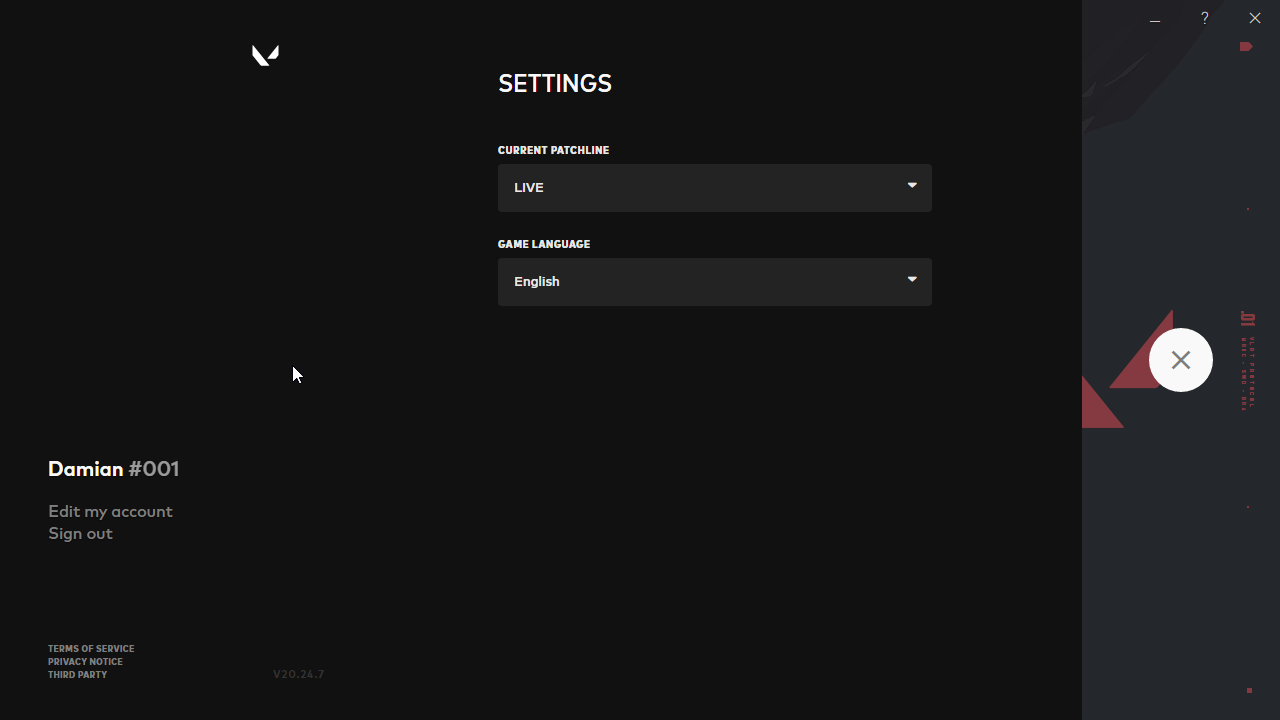Open the Third Party link
The width and height of the screenshot is (1280, 720).
(77, 674)
